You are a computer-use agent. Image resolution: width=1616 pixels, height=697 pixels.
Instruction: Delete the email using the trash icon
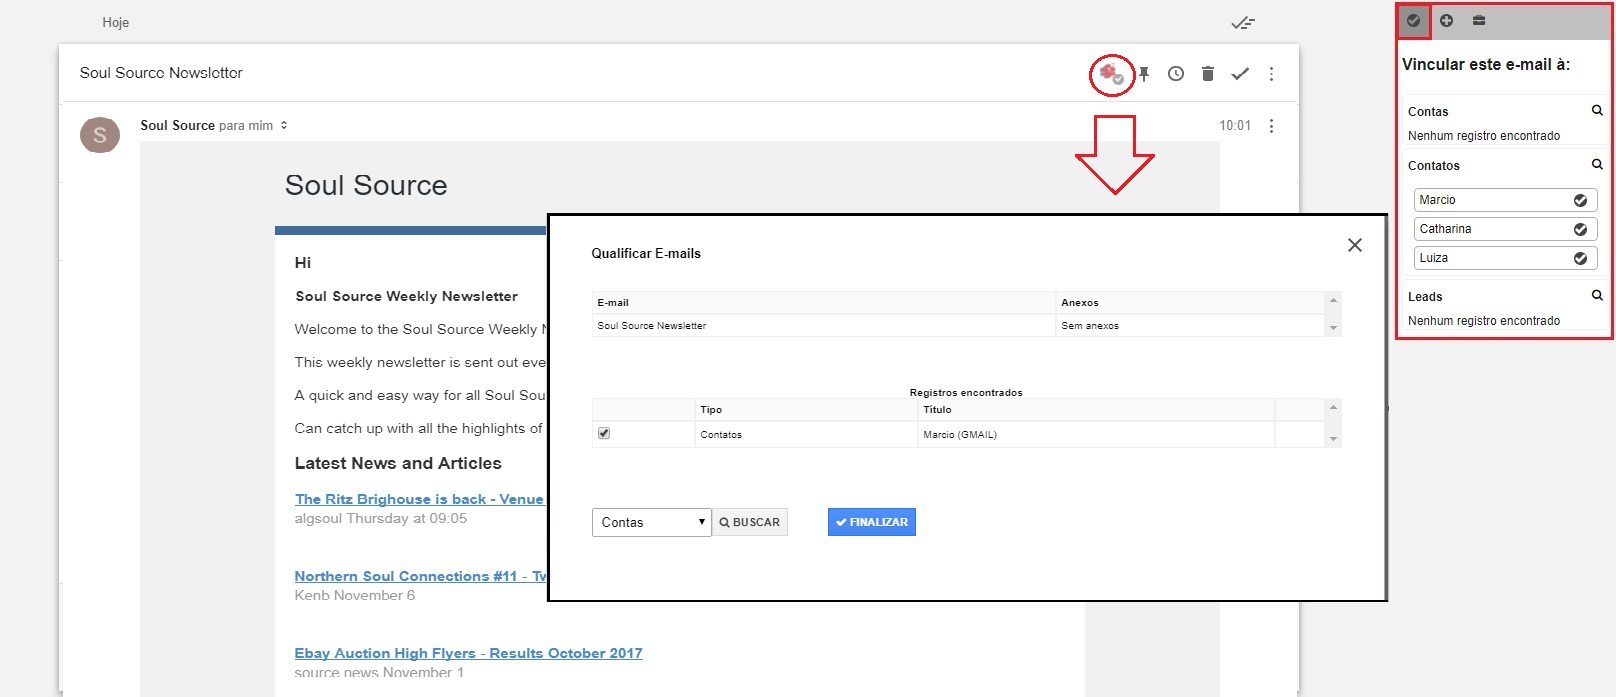coord(1208,74)
